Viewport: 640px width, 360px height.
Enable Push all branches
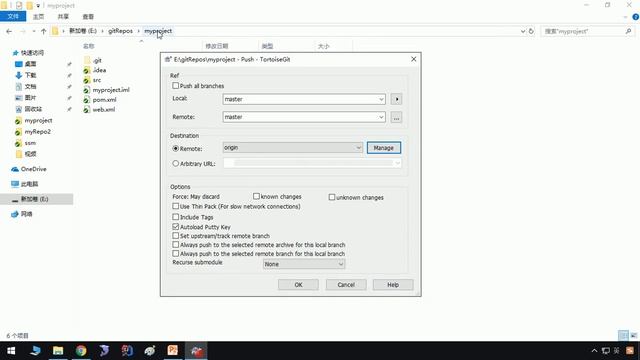pos(176,86)
